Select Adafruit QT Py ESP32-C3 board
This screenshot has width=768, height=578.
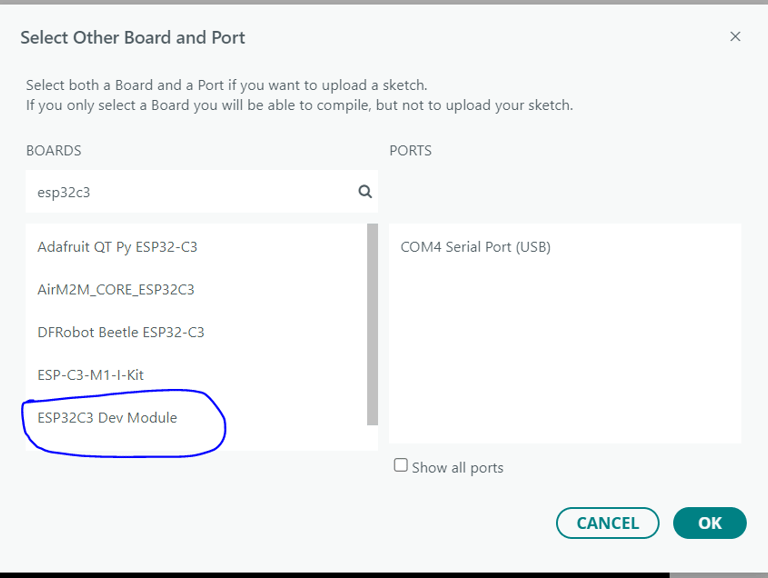point(117,246)
